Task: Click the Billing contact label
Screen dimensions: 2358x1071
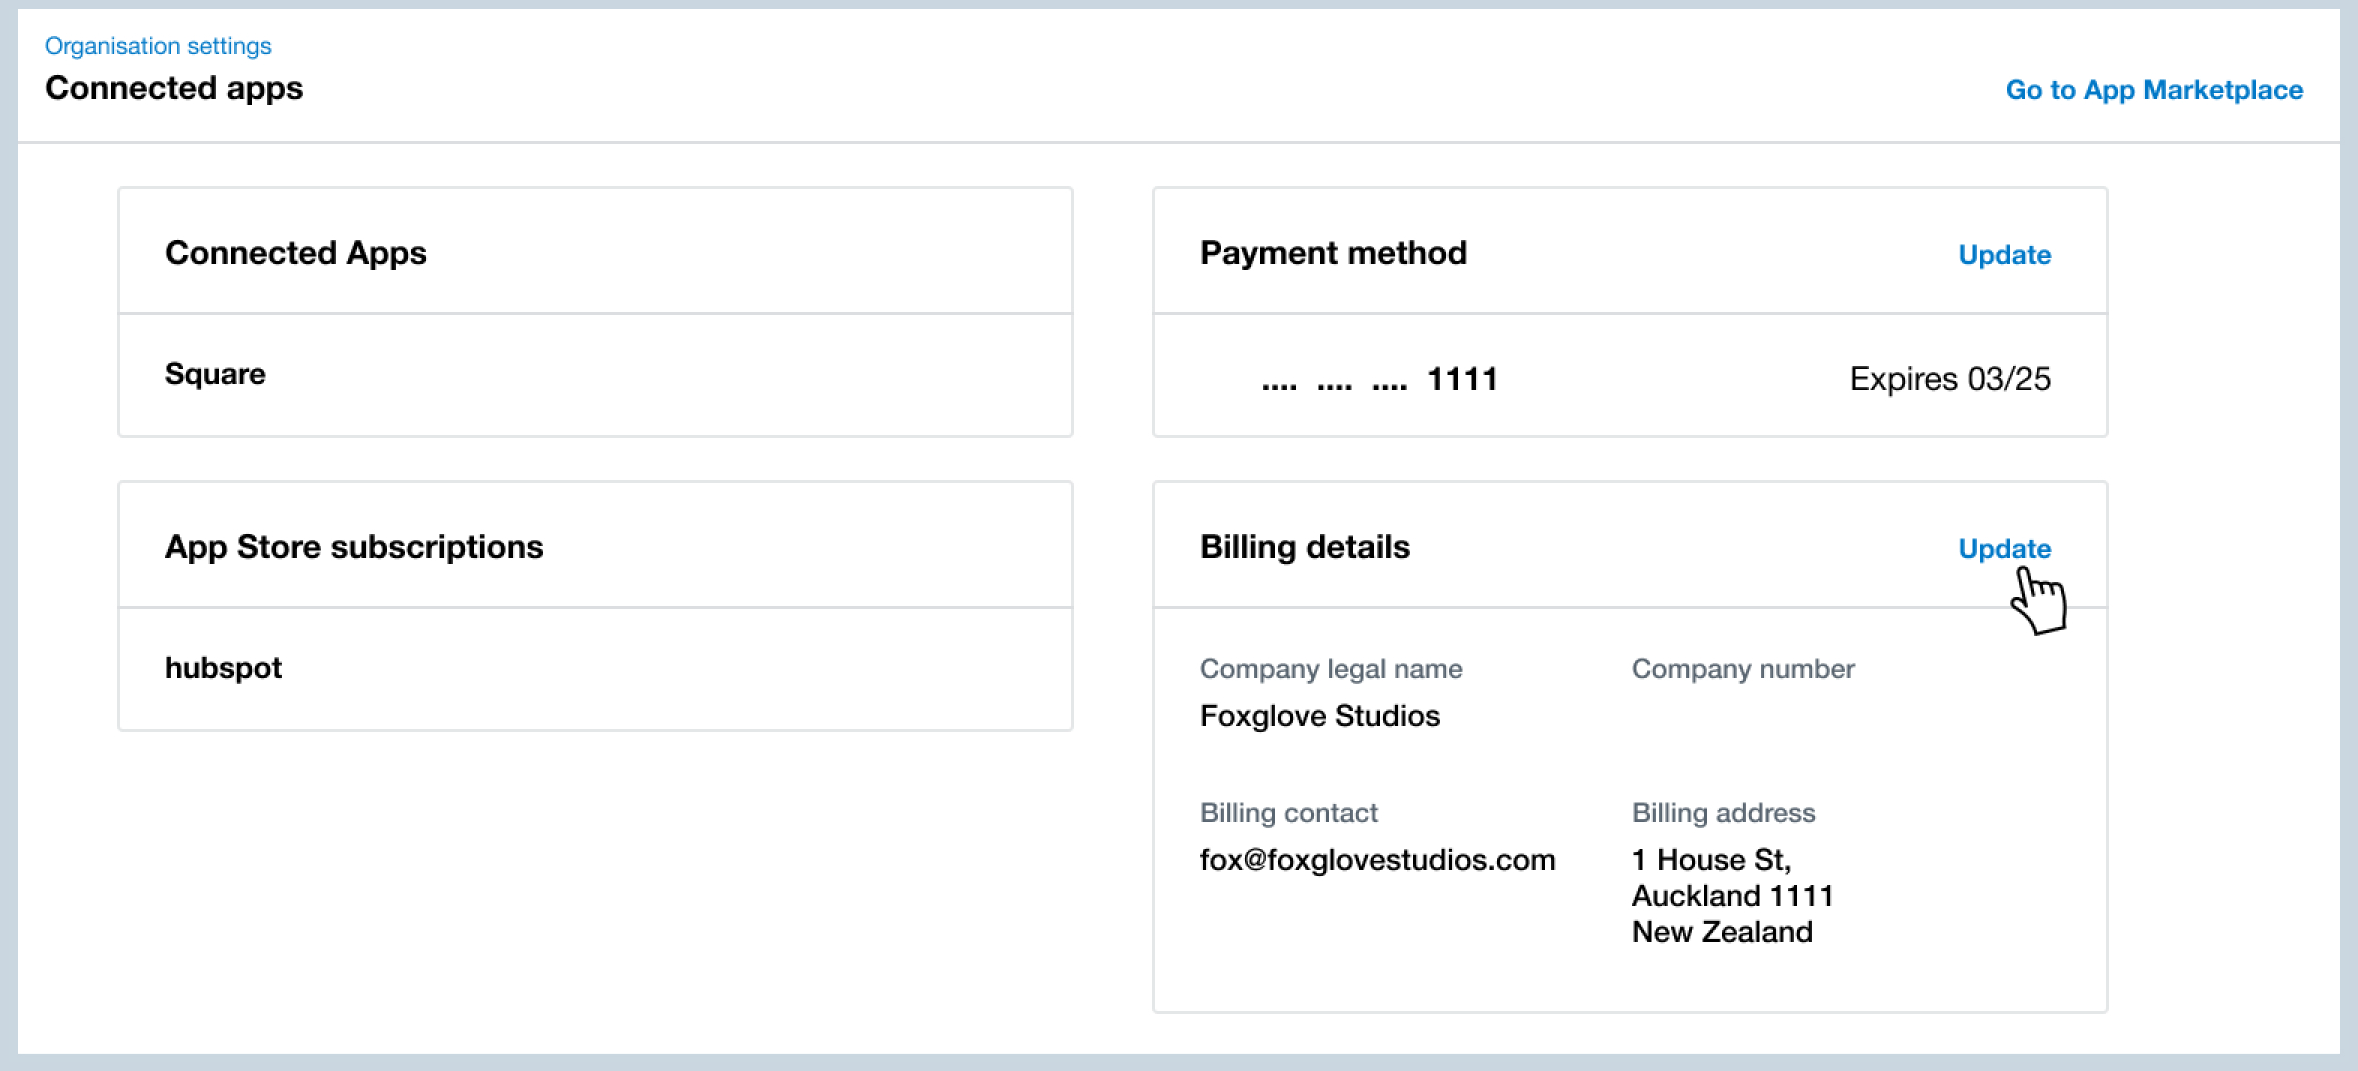Action: click(1290, 813)
